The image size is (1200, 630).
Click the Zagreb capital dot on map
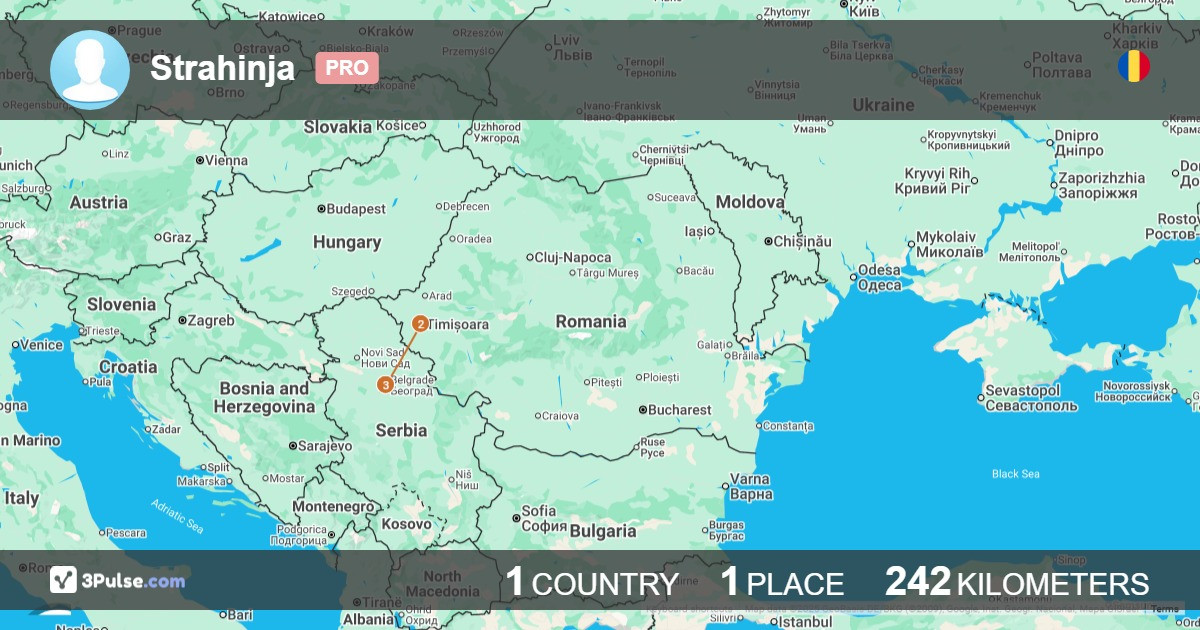pos(182,321)
